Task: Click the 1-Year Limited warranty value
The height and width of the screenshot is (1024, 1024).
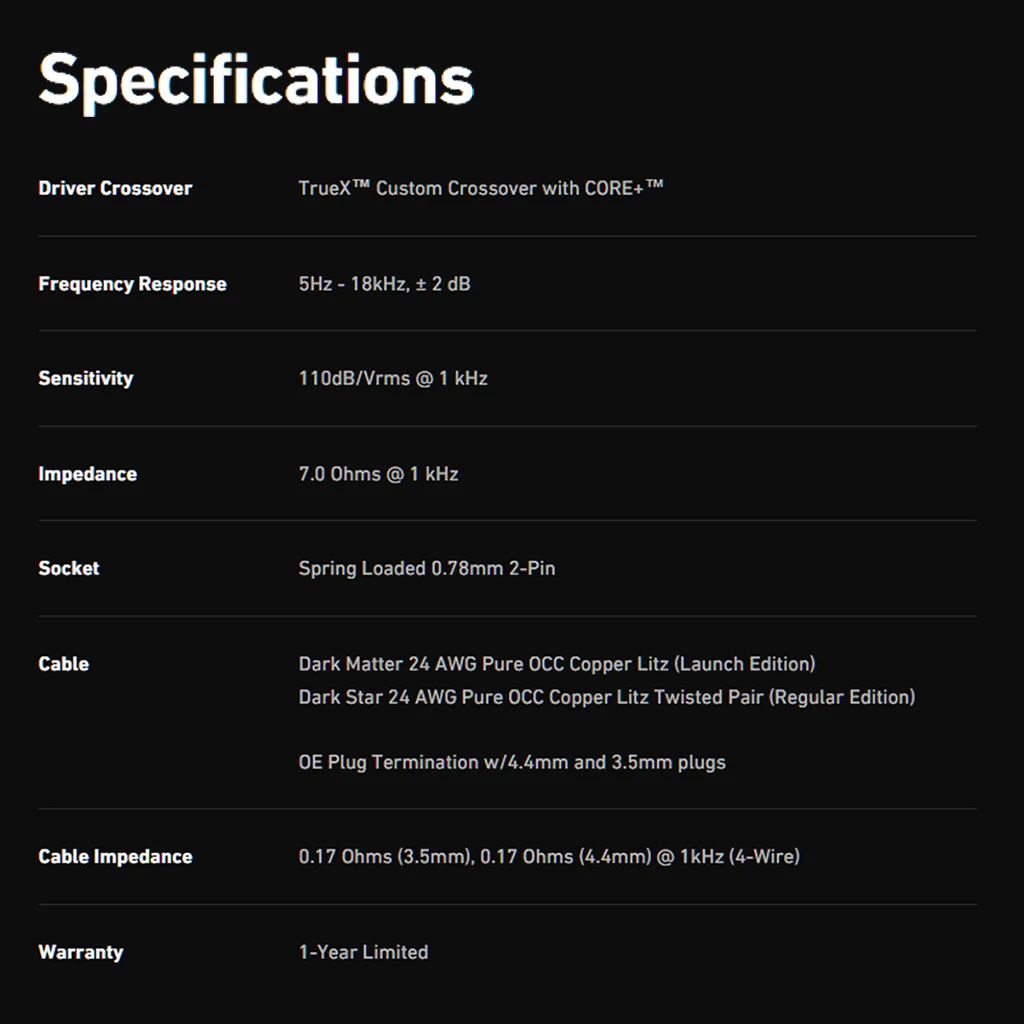Action: pos(363,952)
